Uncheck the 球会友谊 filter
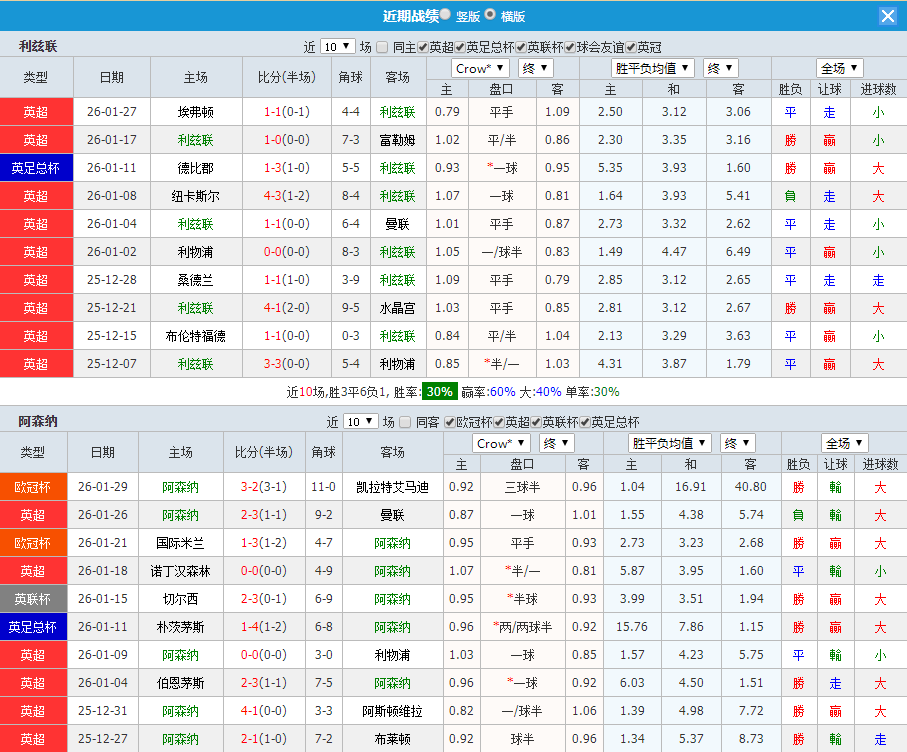The width and height of the screenshot is (907, 752). 569,46
